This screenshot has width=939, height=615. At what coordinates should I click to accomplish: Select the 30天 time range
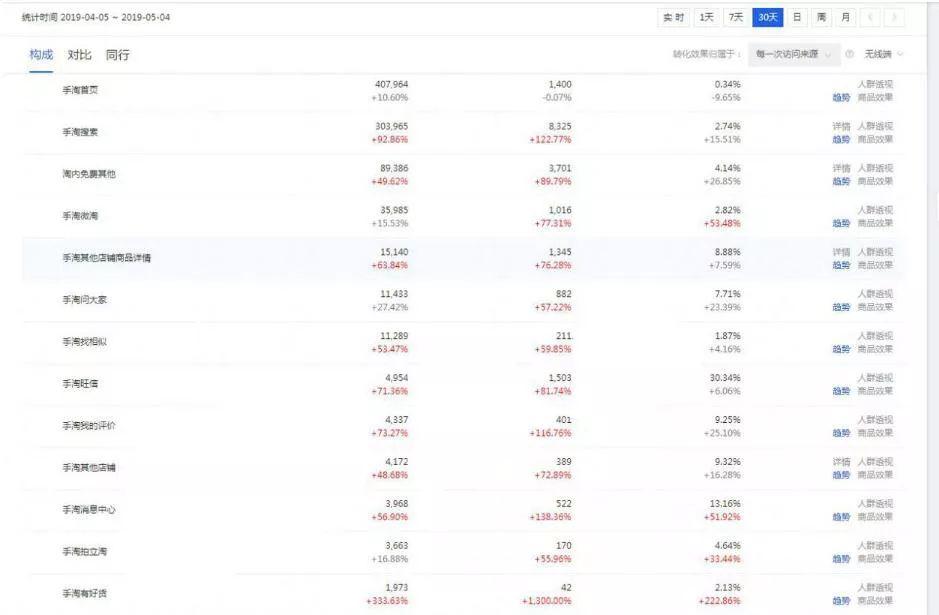pos(768,17)
